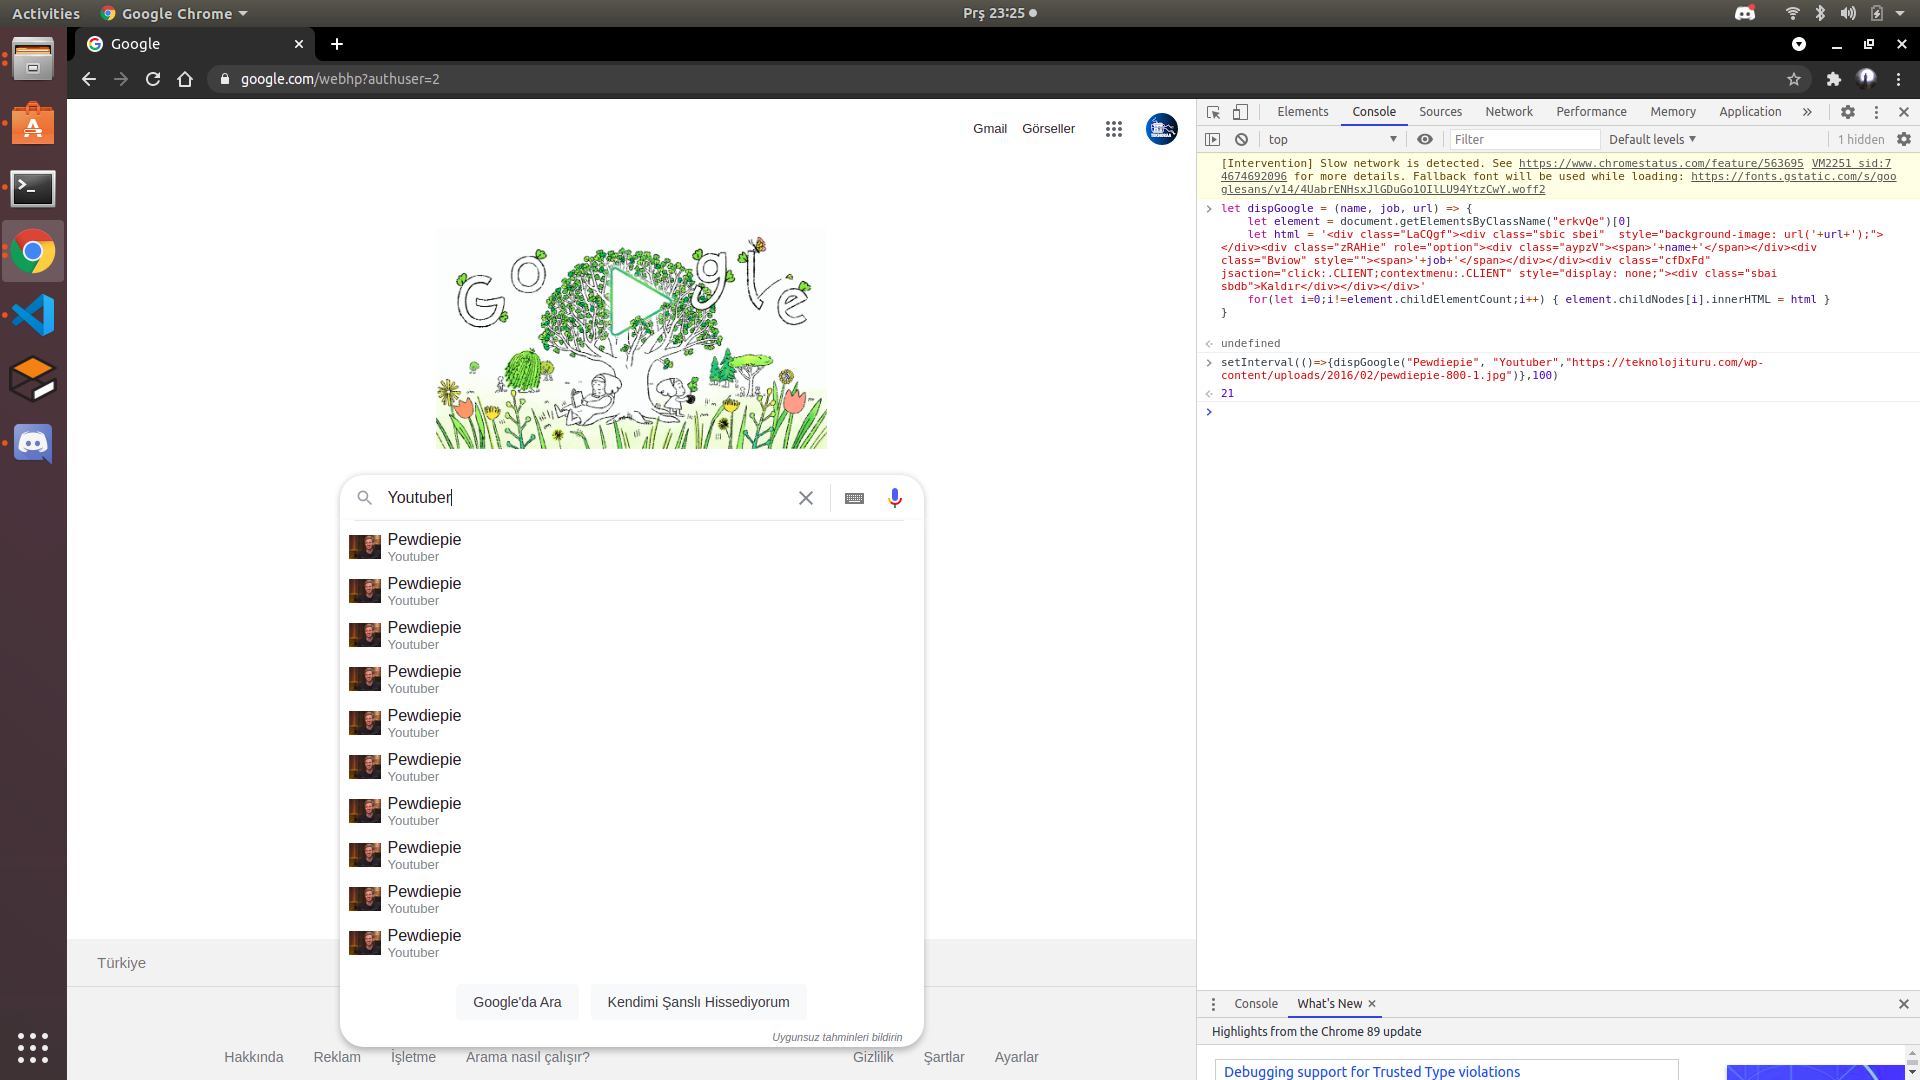The image size is (1920, 1080).
Task: Bookmark this page with the star
Action: [1794, 79]
